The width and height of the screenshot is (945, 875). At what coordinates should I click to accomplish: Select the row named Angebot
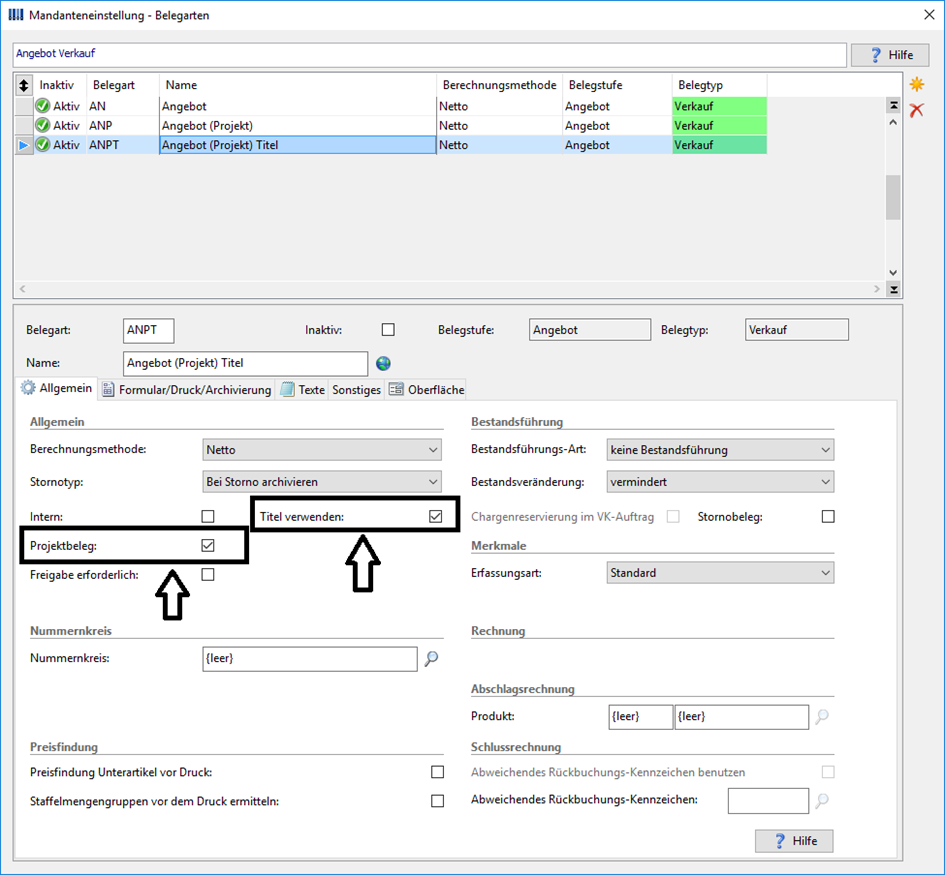(391, 106)
